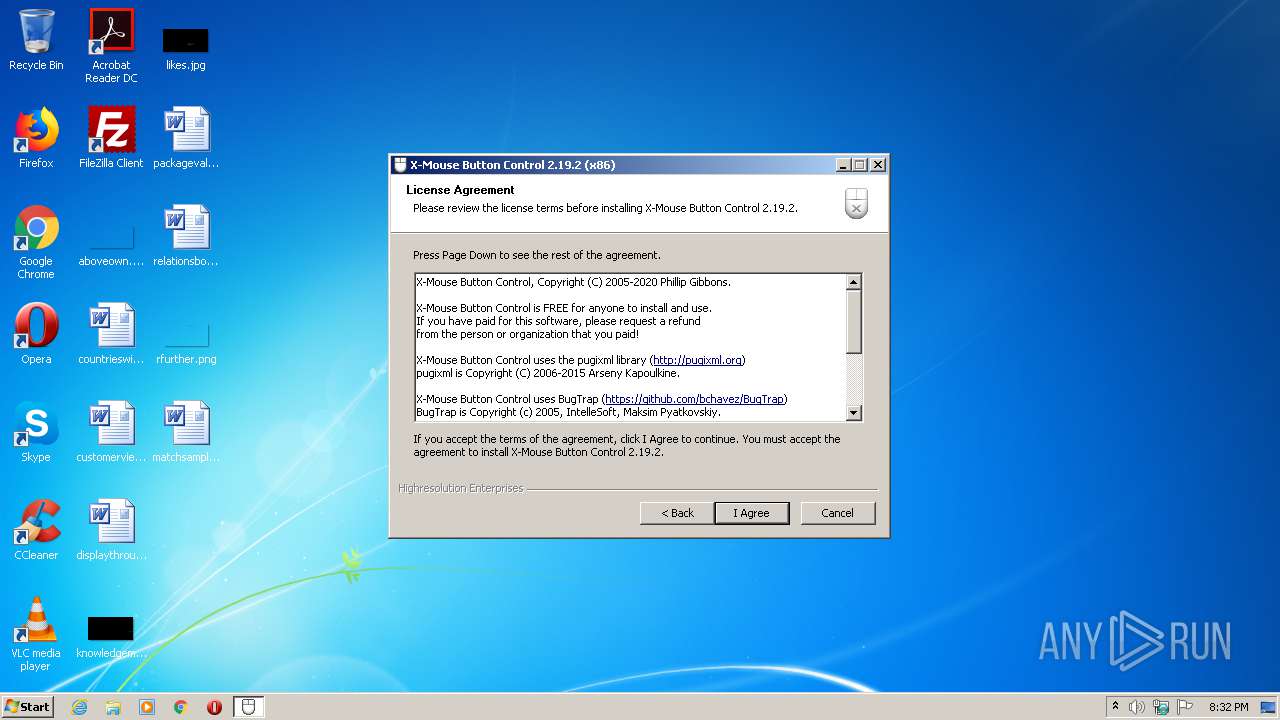1280x720 pixels.
Task: Open Windows Explorer from the taskbar
Action: point(113,707)
